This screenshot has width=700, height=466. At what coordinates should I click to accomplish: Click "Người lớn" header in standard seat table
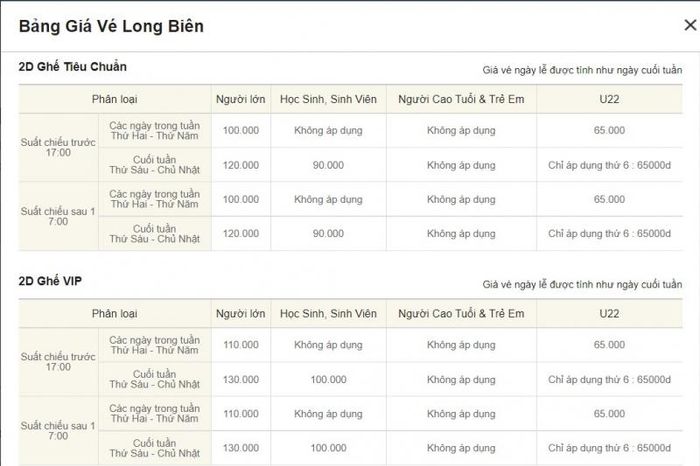(240, 99)
